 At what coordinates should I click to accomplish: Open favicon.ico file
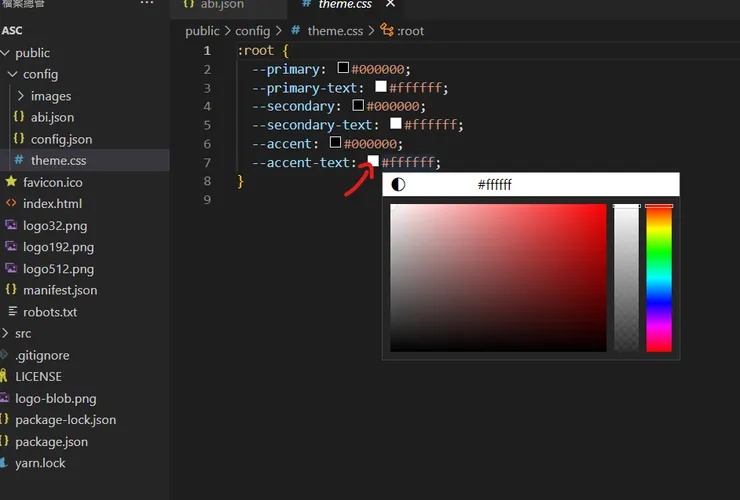53,182
